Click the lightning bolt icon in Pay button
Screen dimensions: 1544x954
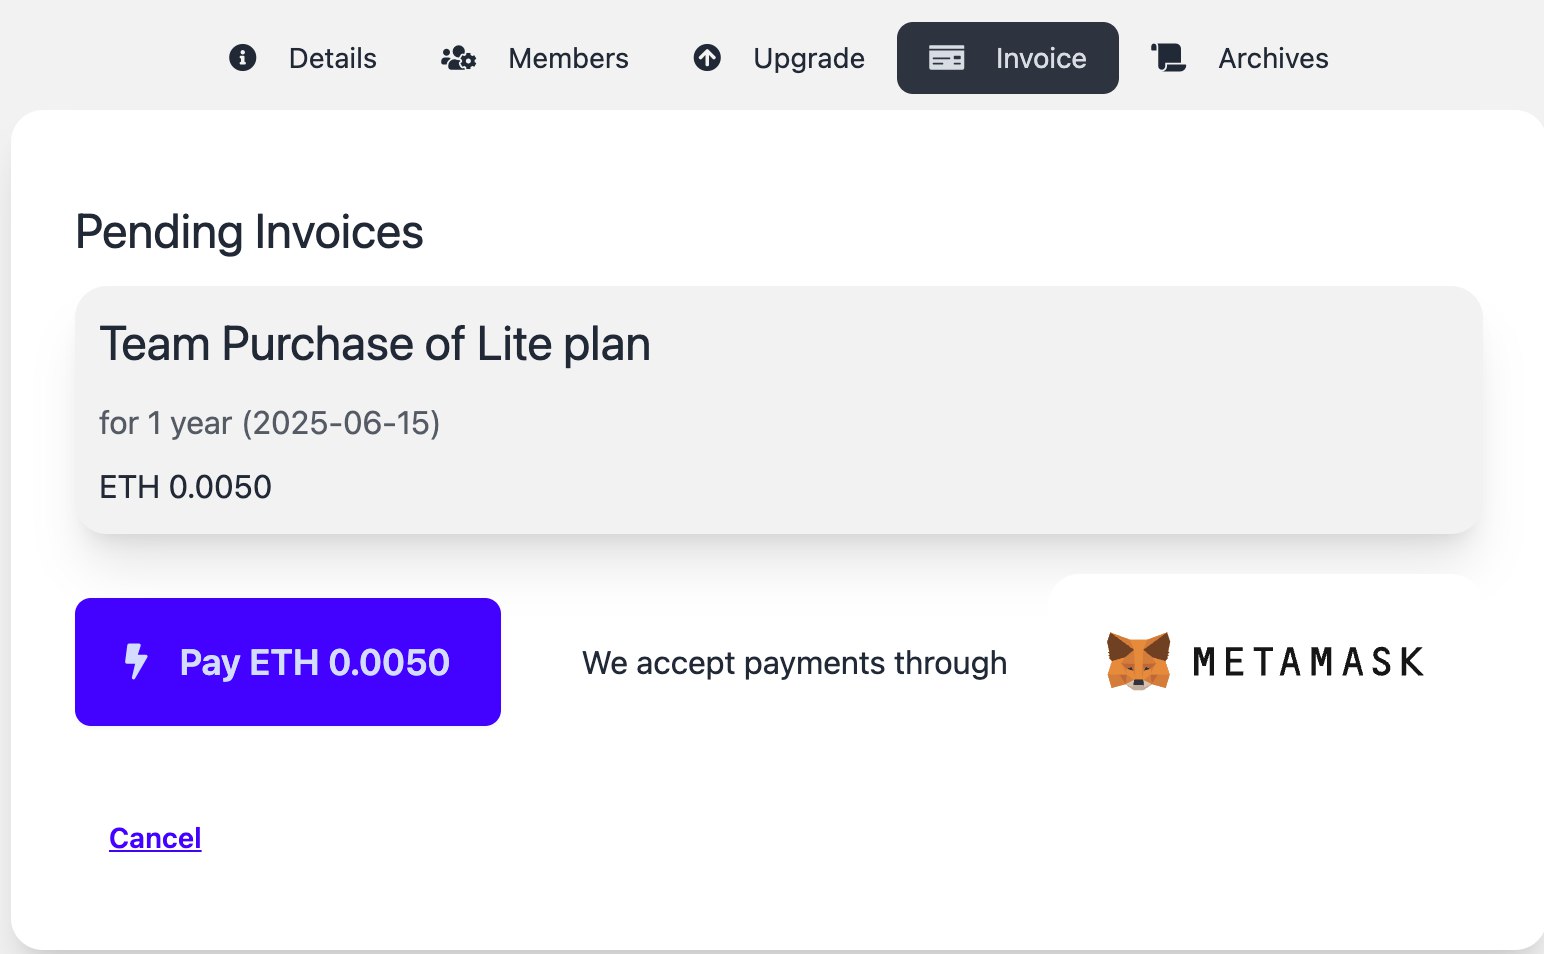click(x=136, y=662)
